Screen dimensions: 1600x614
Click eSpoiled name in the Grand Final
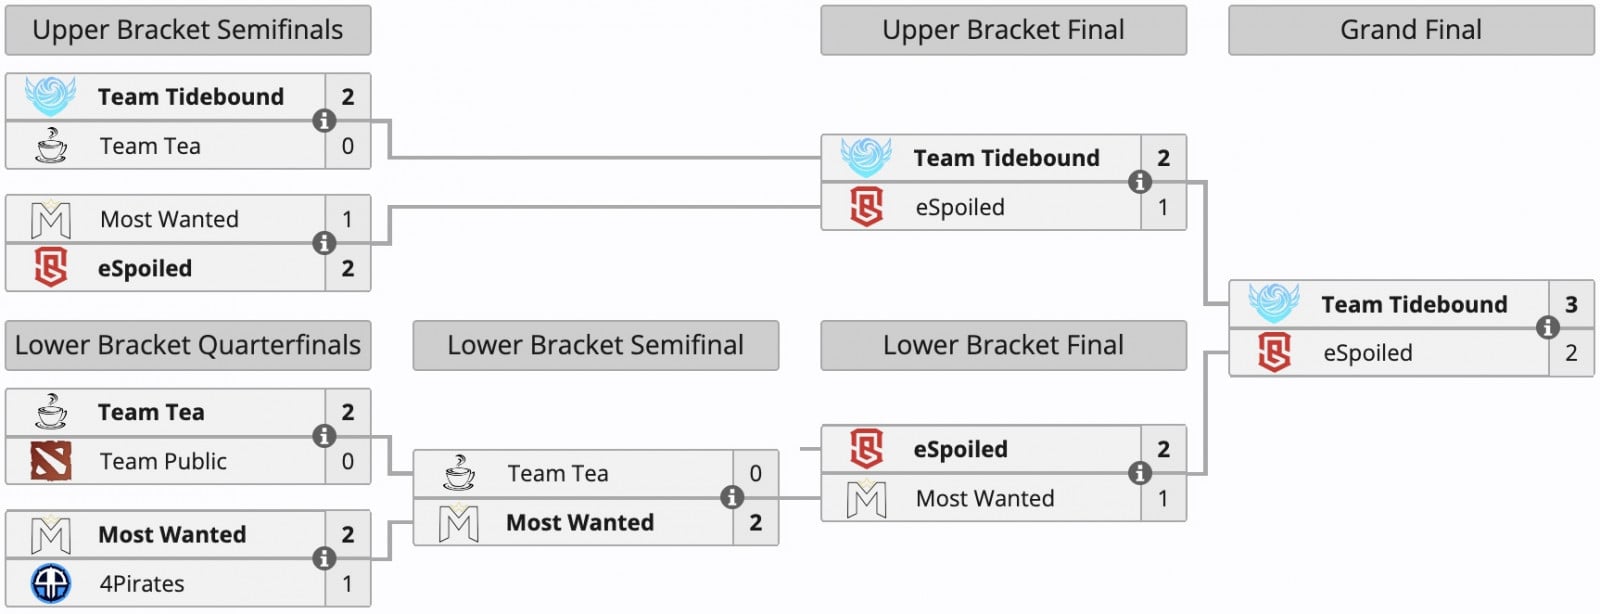[1367, 353]
